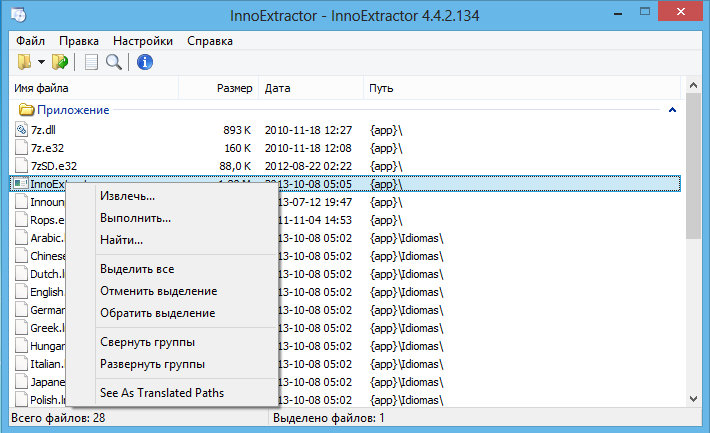This screenshot has width=710, height=433.
Task: Sort by the Дата column header
Action: 311,88
